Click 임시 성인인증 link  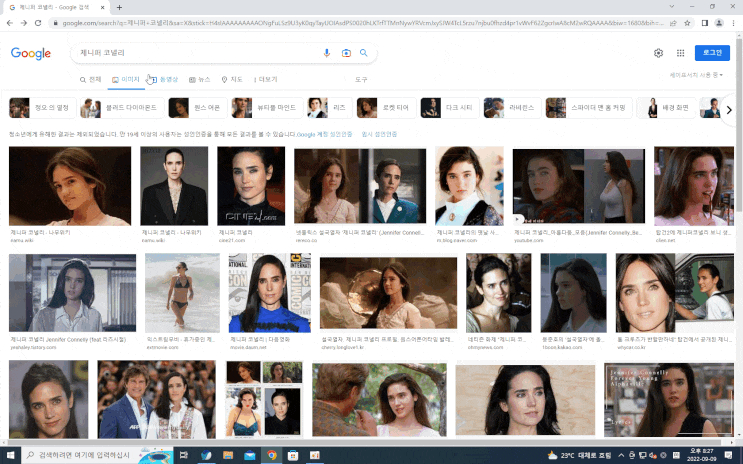tap(379, 135)
